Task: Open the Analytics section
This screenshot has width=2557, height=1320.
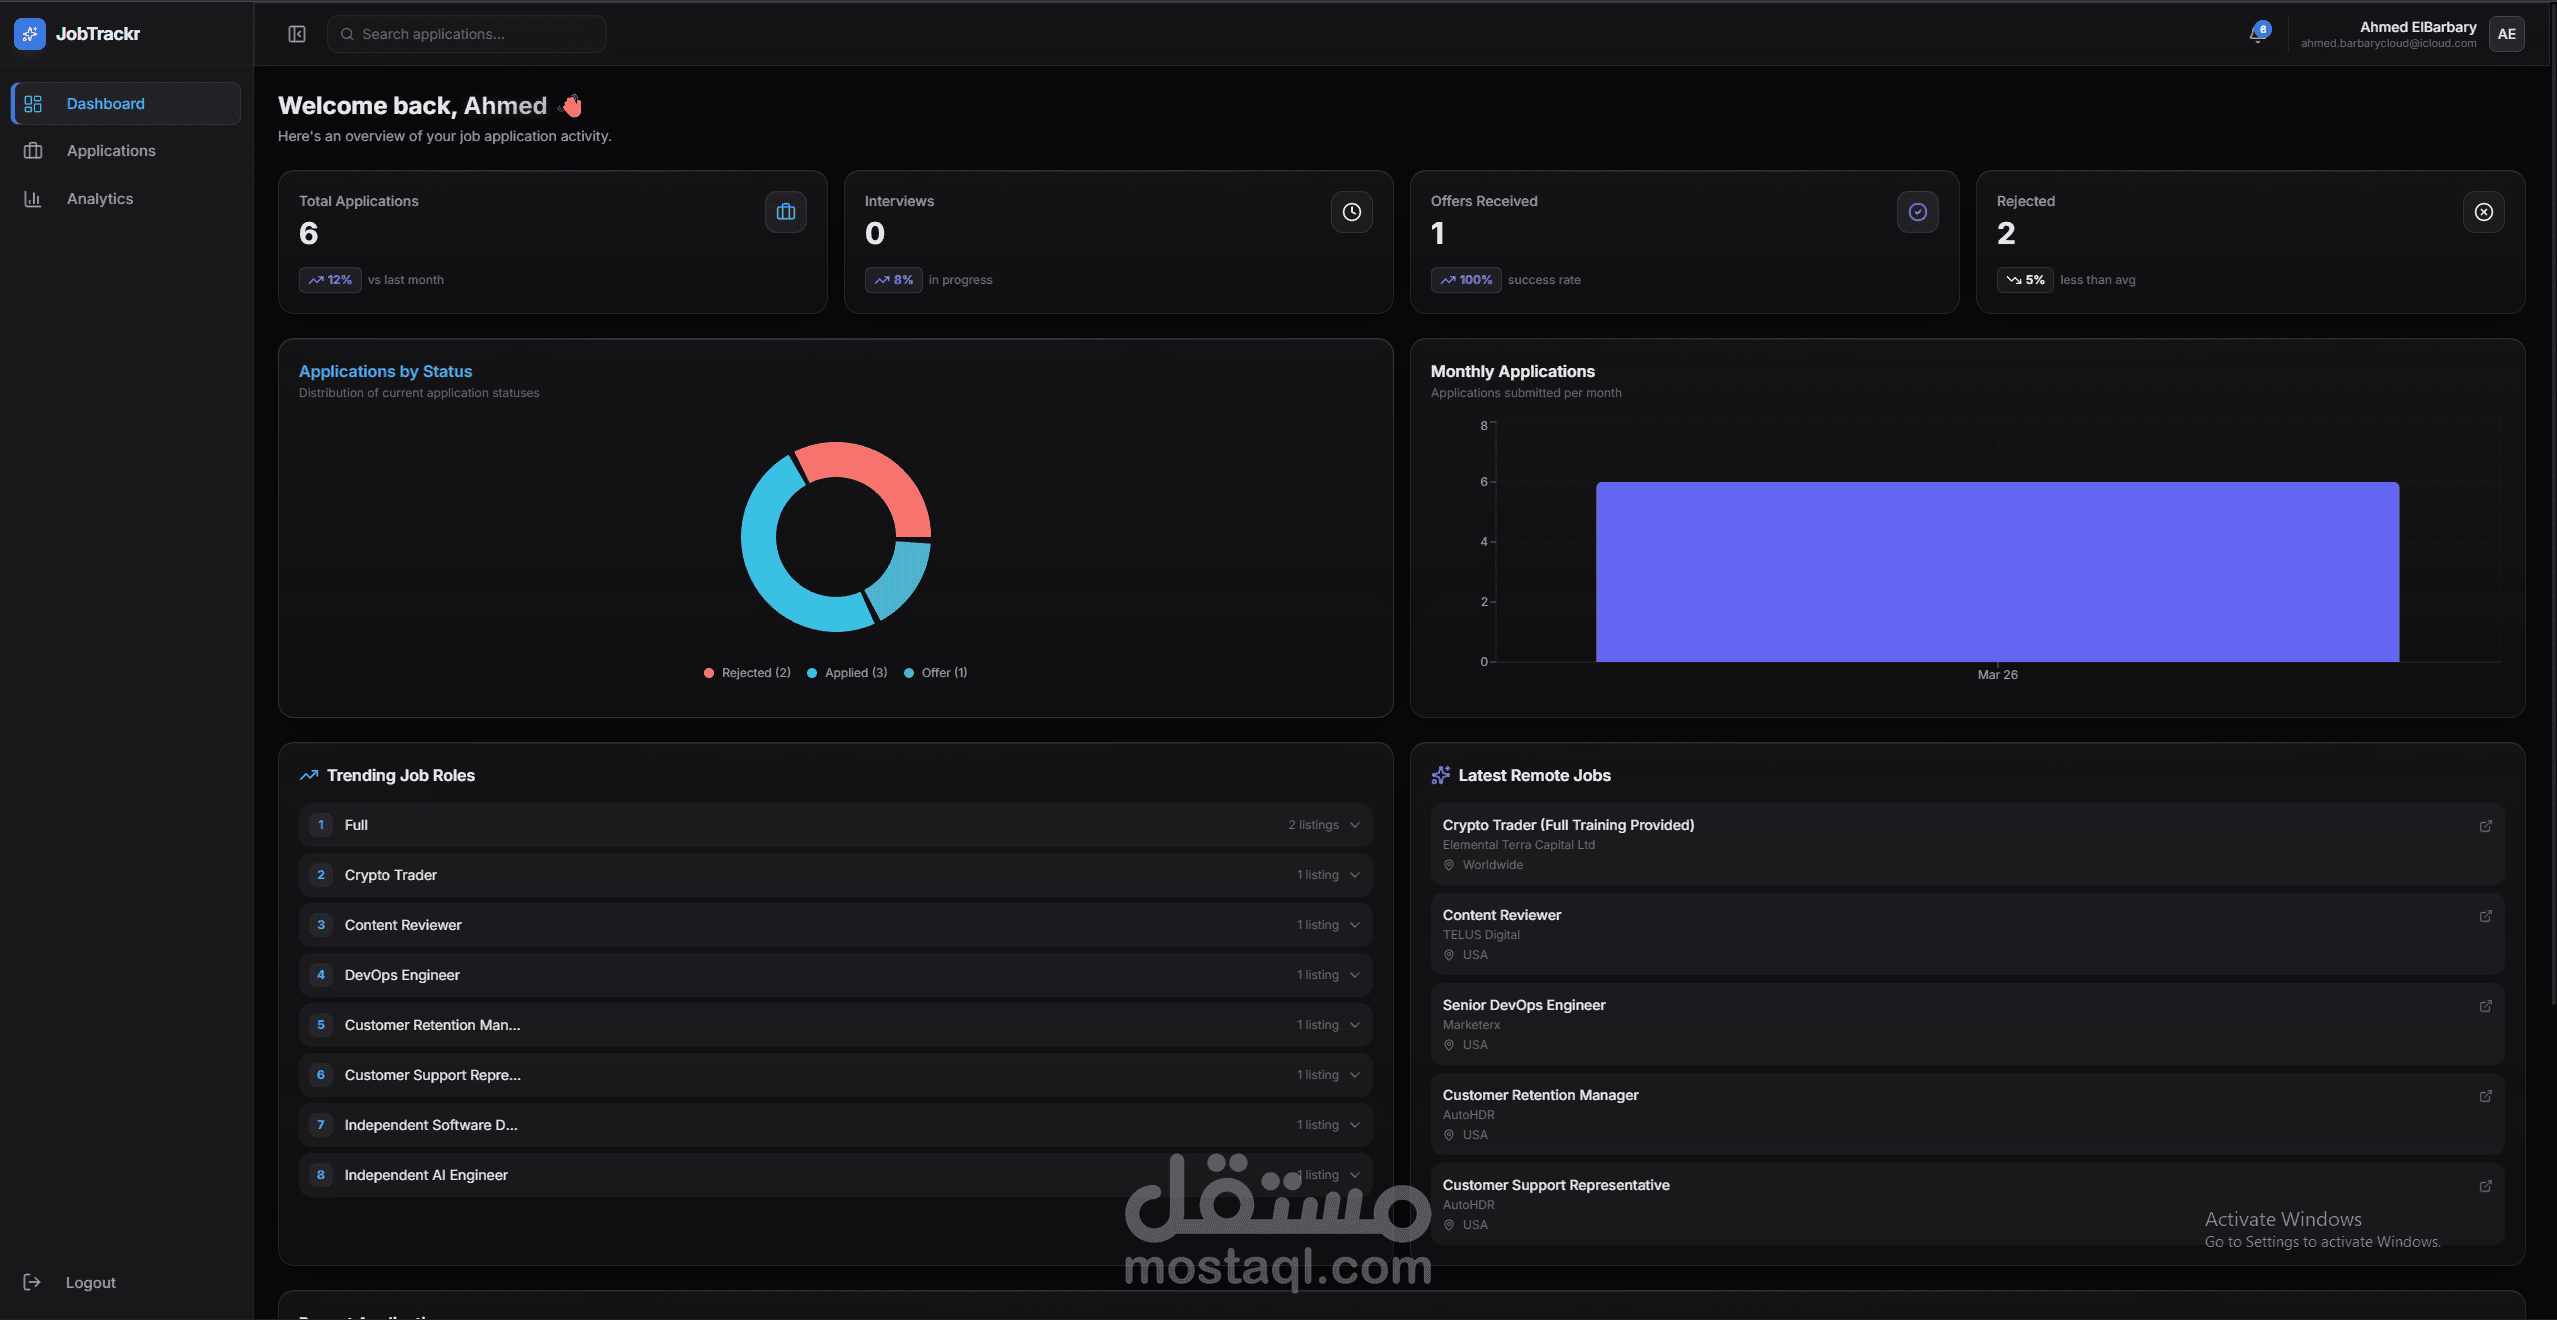Action: 100,198
